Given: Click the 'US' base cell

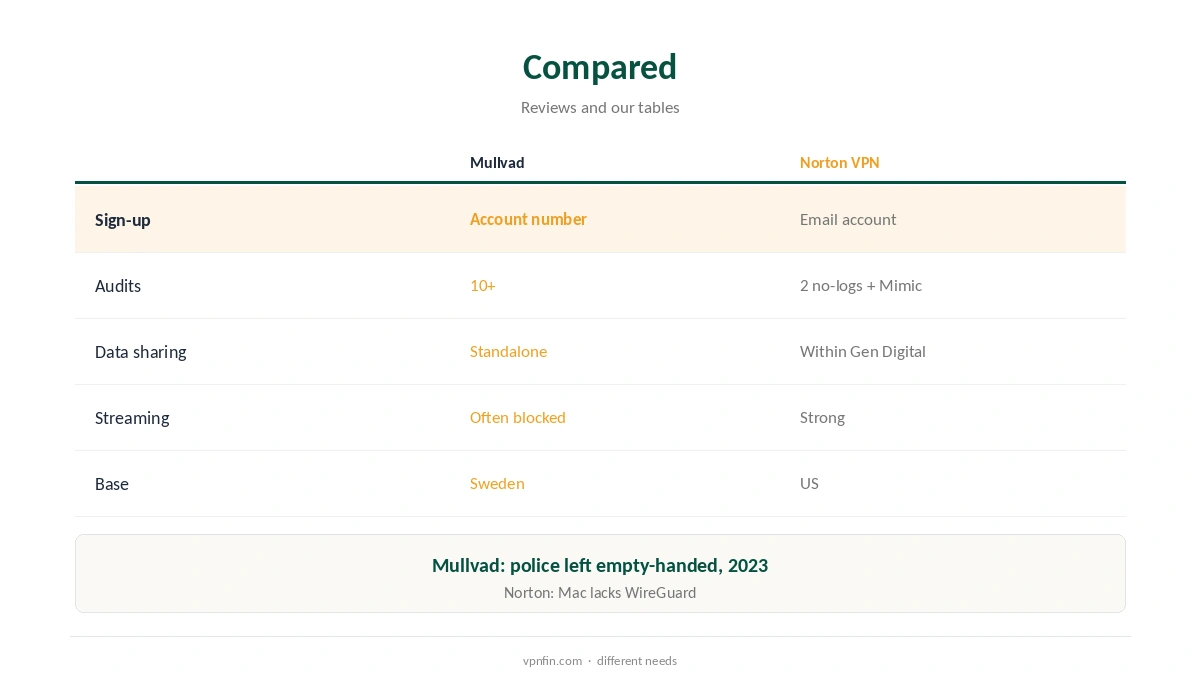Looking at the screenshot, I should point(809,483).
